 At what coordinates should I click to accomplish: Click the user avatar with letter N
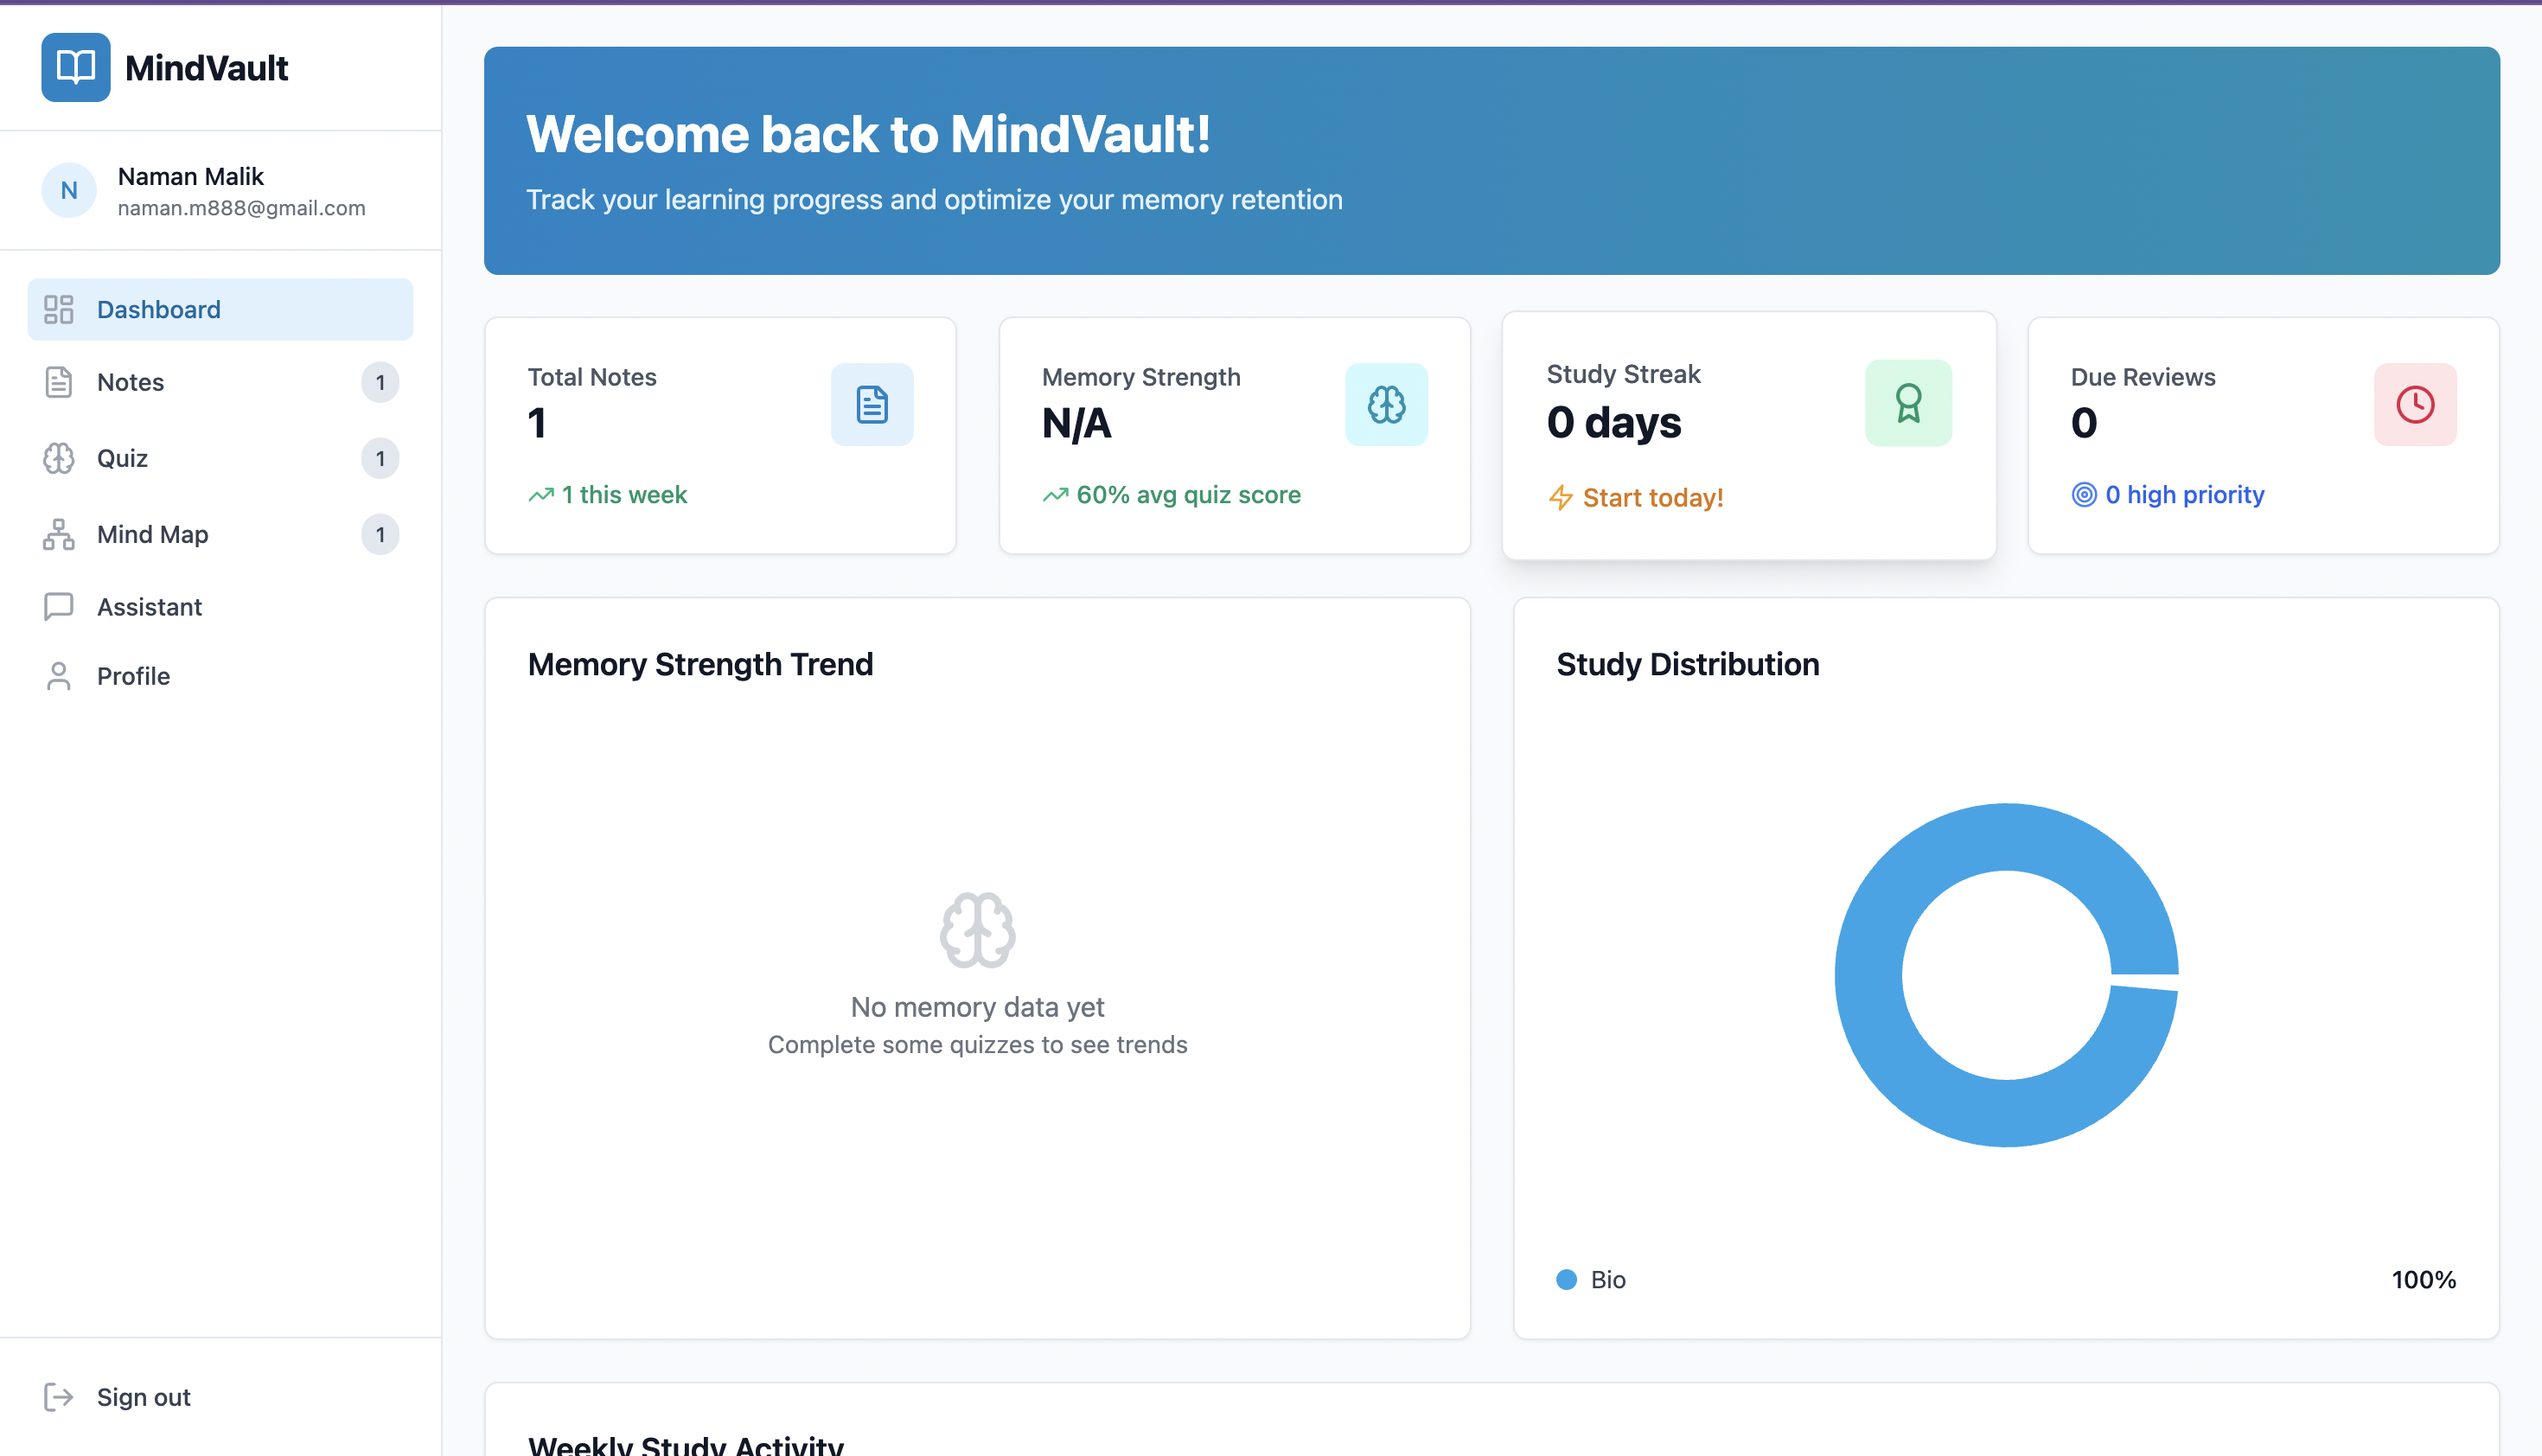[x=69, y=190]
